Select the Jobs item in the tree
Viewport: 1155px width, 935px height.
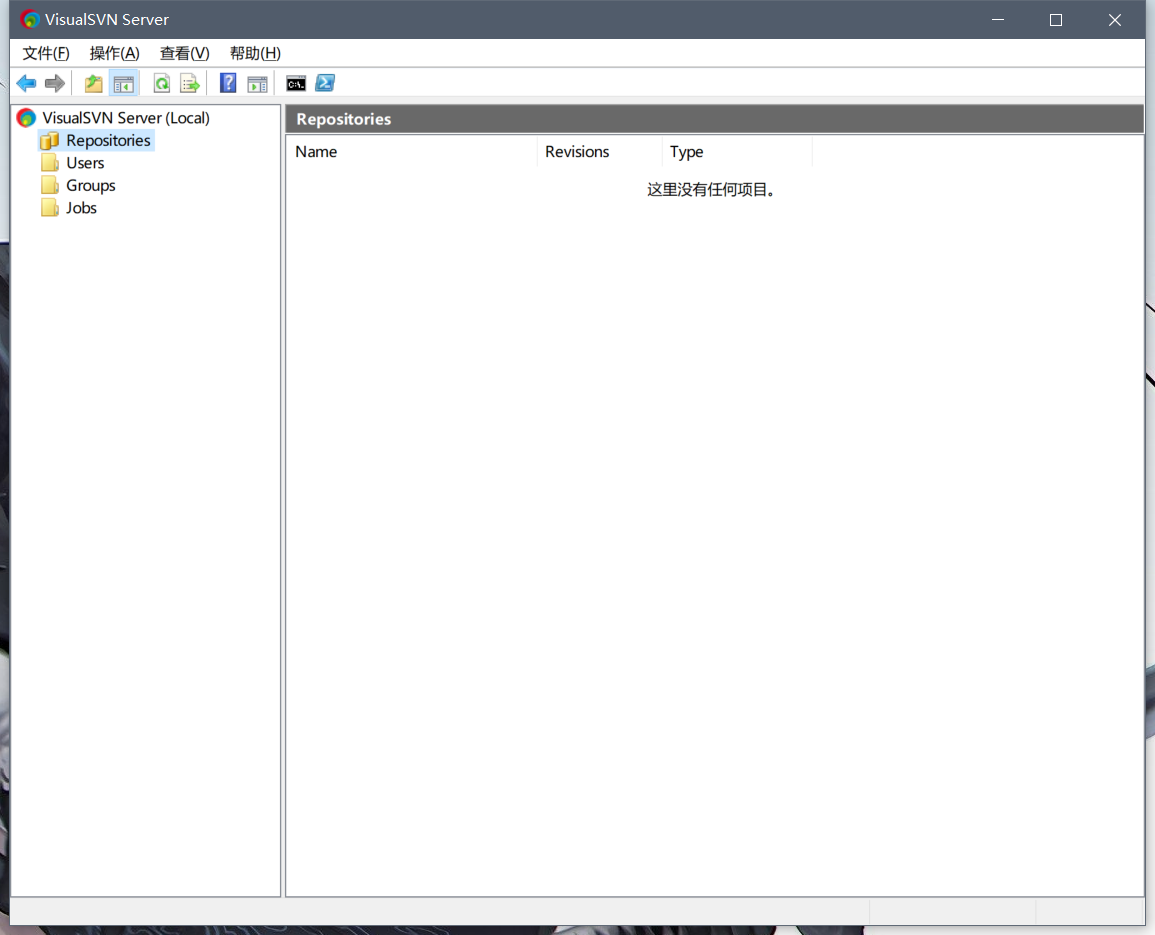[x=82, y=207]
